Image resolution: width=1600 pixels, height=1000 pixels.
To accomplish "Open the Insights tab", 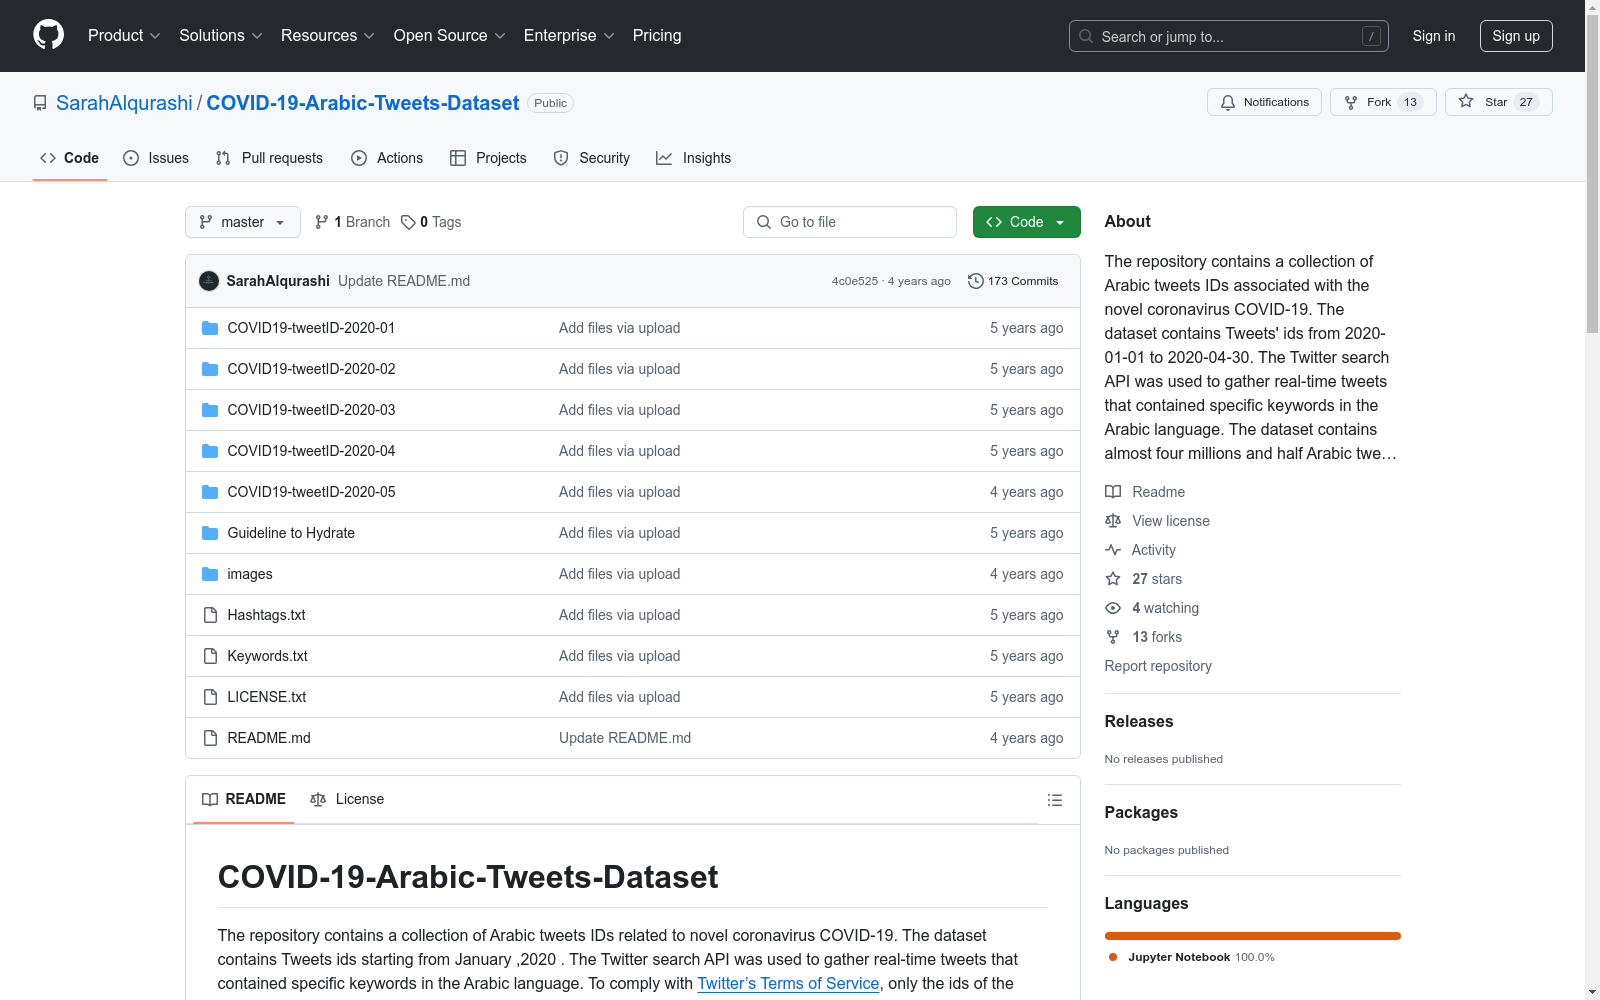I will click(x=693, y=158).
